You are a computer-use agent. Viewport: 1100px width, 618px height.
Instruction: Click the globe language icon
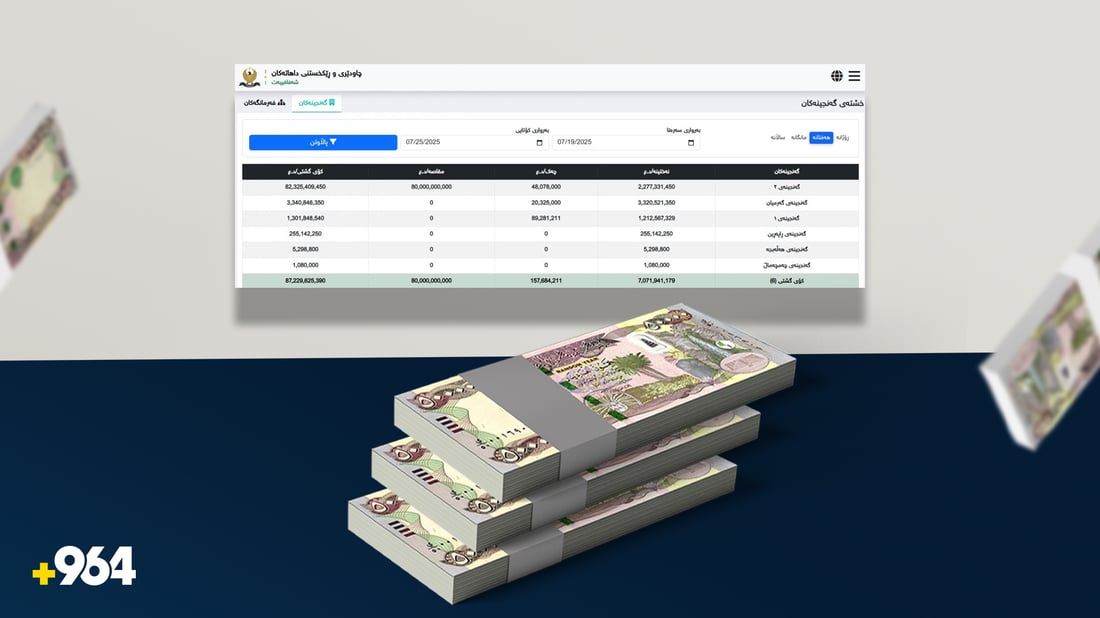(837, 76)
